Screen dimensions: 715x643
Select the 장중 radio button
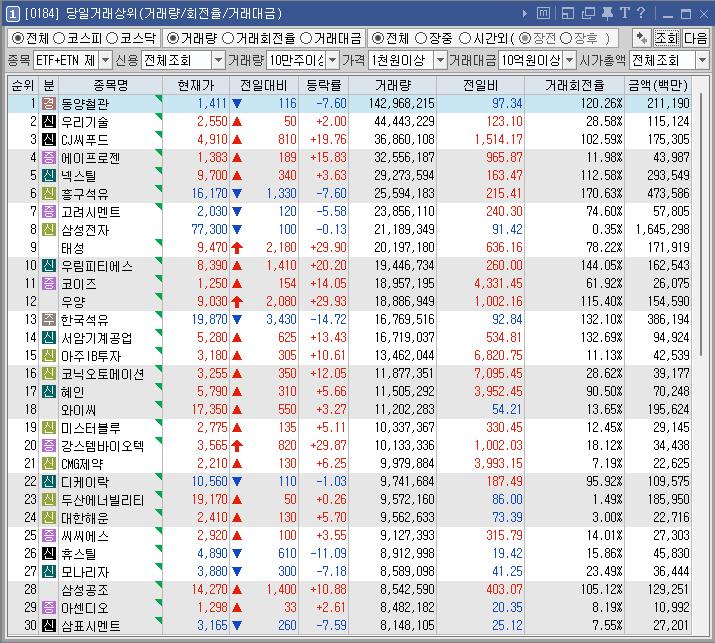tap(421, 38)
